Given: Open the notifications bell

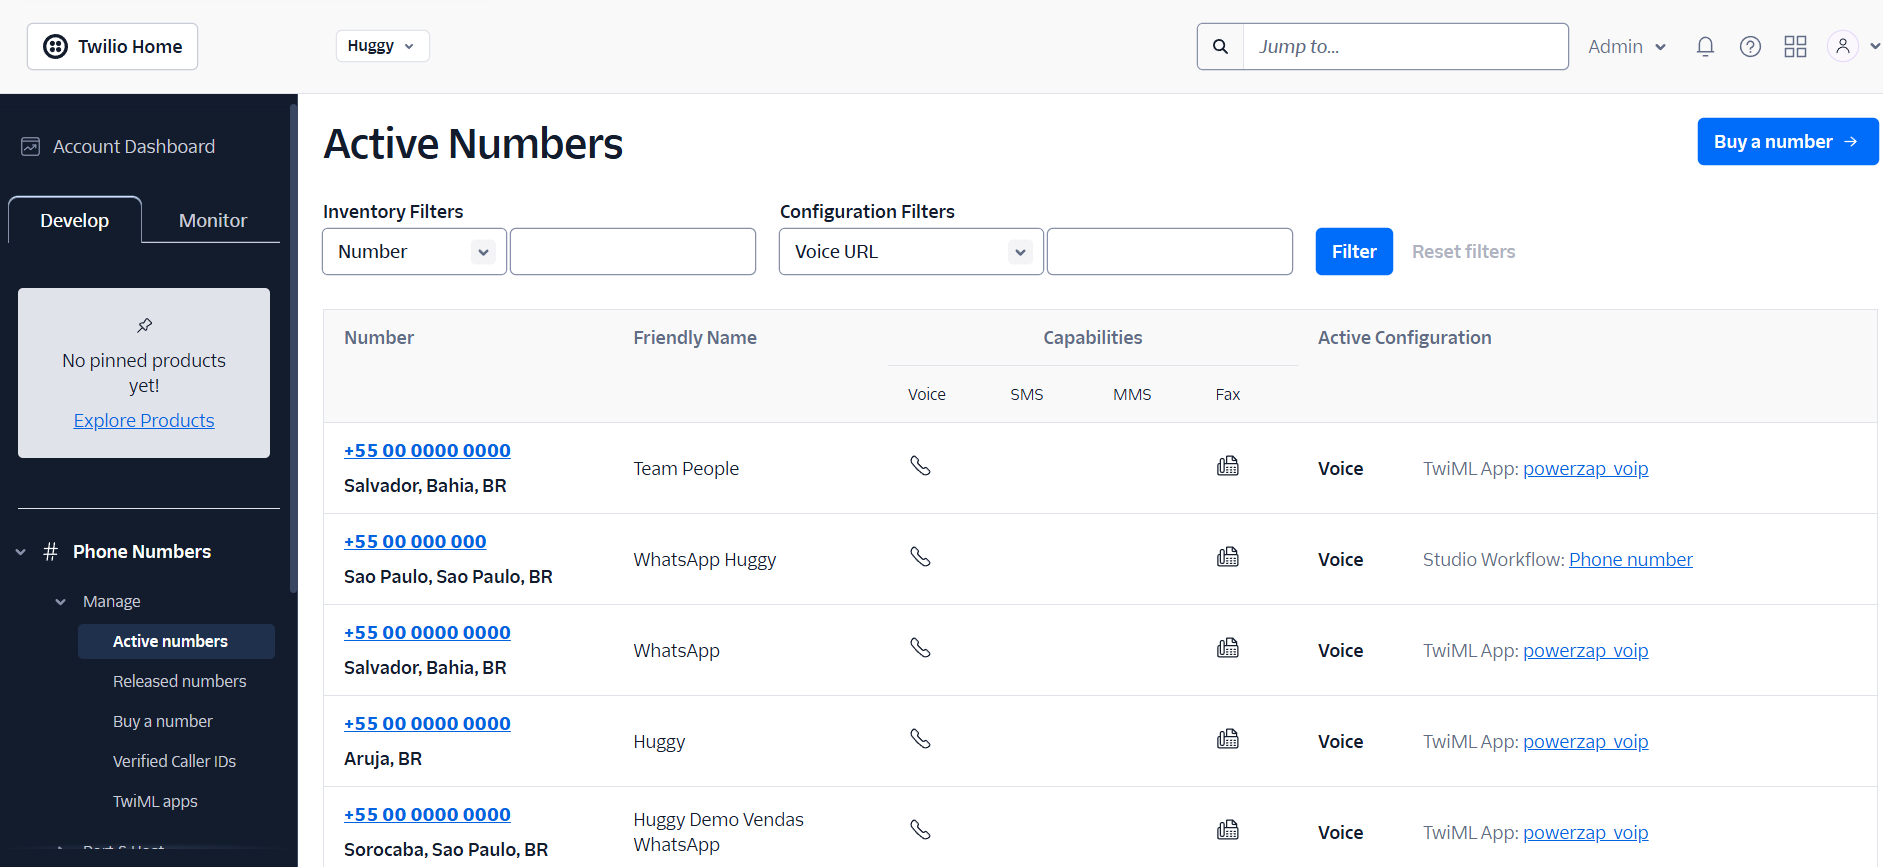Looking at the screenshot, I should click(x=1705, y=47).
